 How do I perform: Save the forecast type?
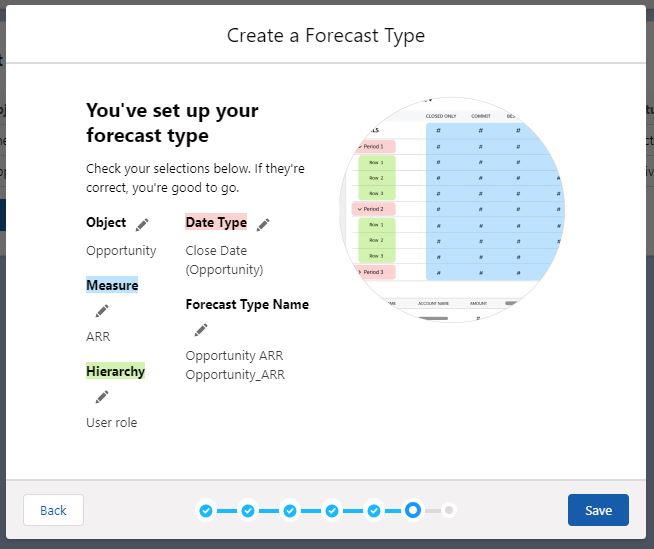click(x=598, y=510)
